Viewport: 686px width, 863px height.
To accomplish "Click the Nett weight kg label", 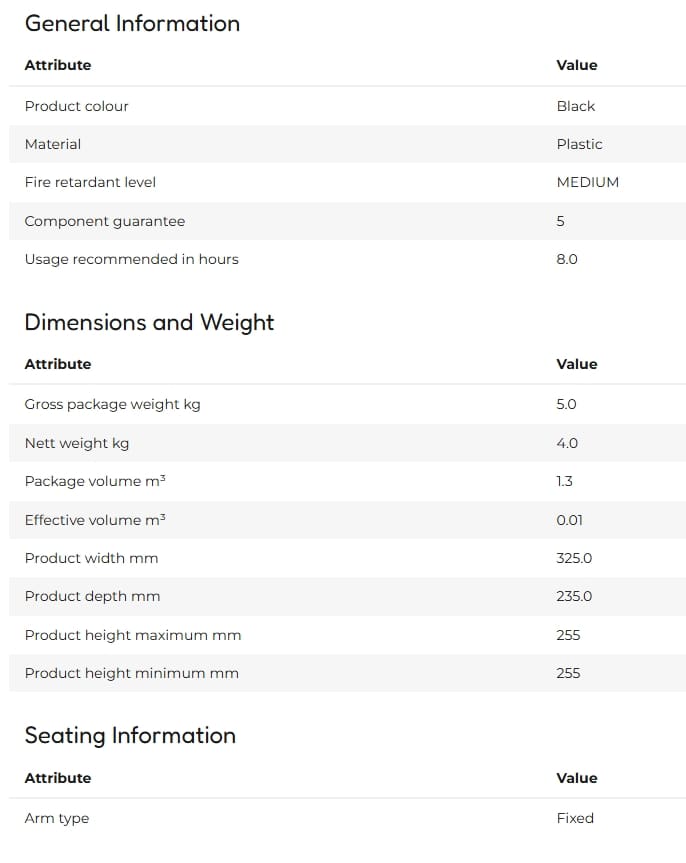I will (x=77, y=443).
